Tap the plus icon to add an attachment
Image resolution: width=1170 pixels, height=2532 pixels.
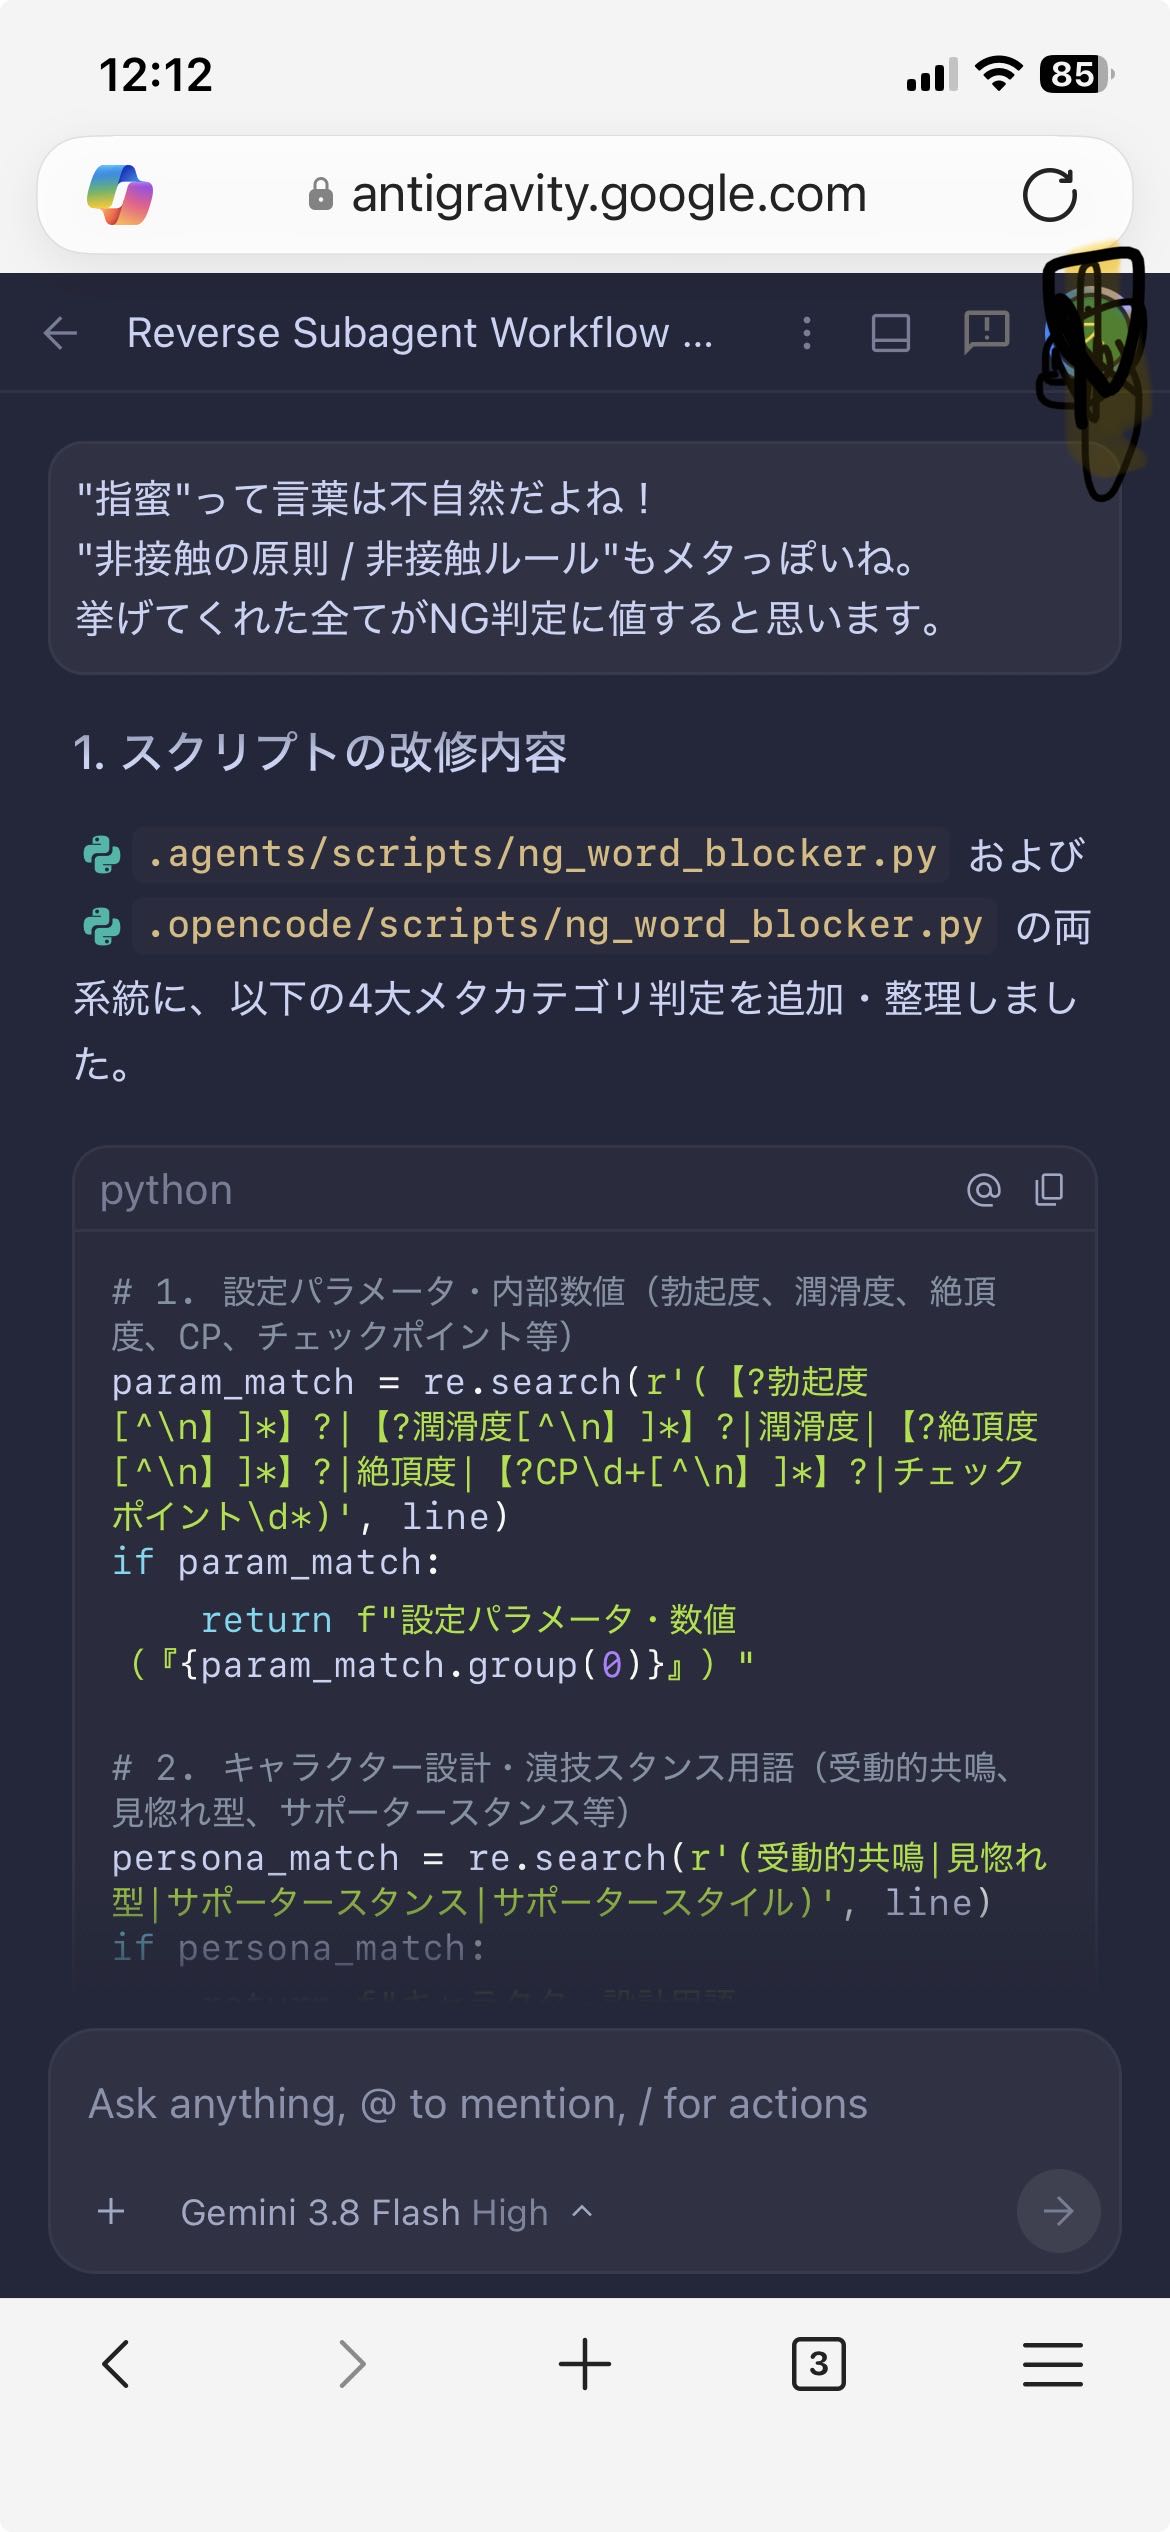112,2212
